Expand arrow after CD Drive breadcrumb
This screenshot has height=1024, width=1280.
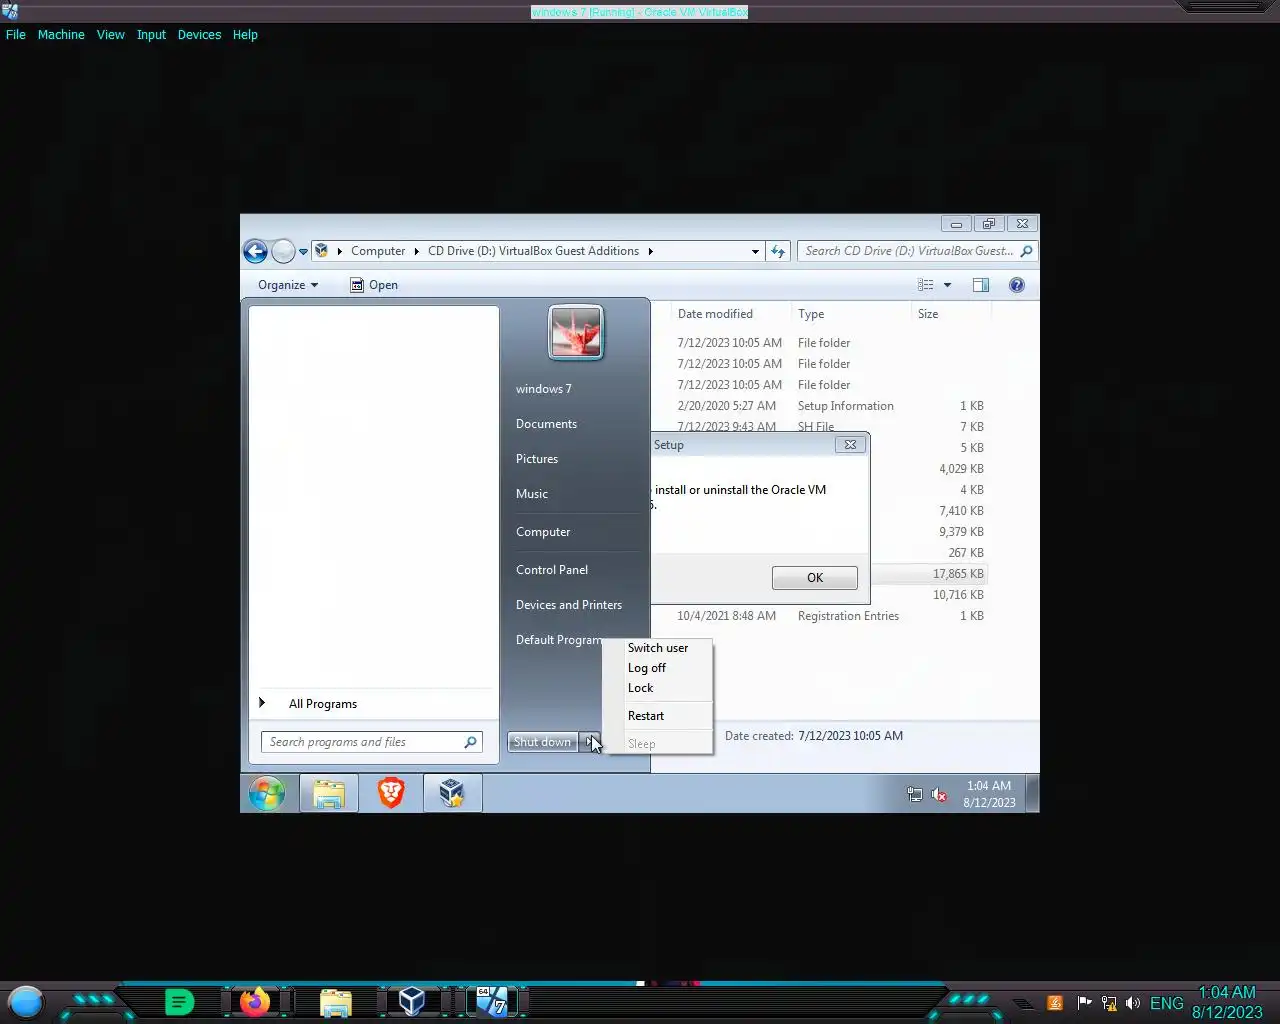point(650,251)
